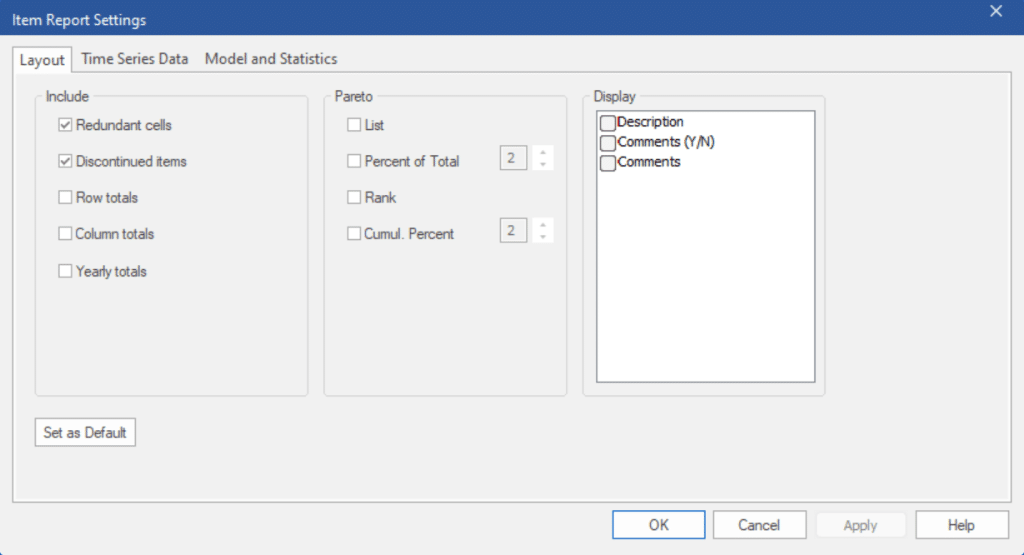Click the Cancel button
The image size is (1024, 555).
tap(759, 525)
